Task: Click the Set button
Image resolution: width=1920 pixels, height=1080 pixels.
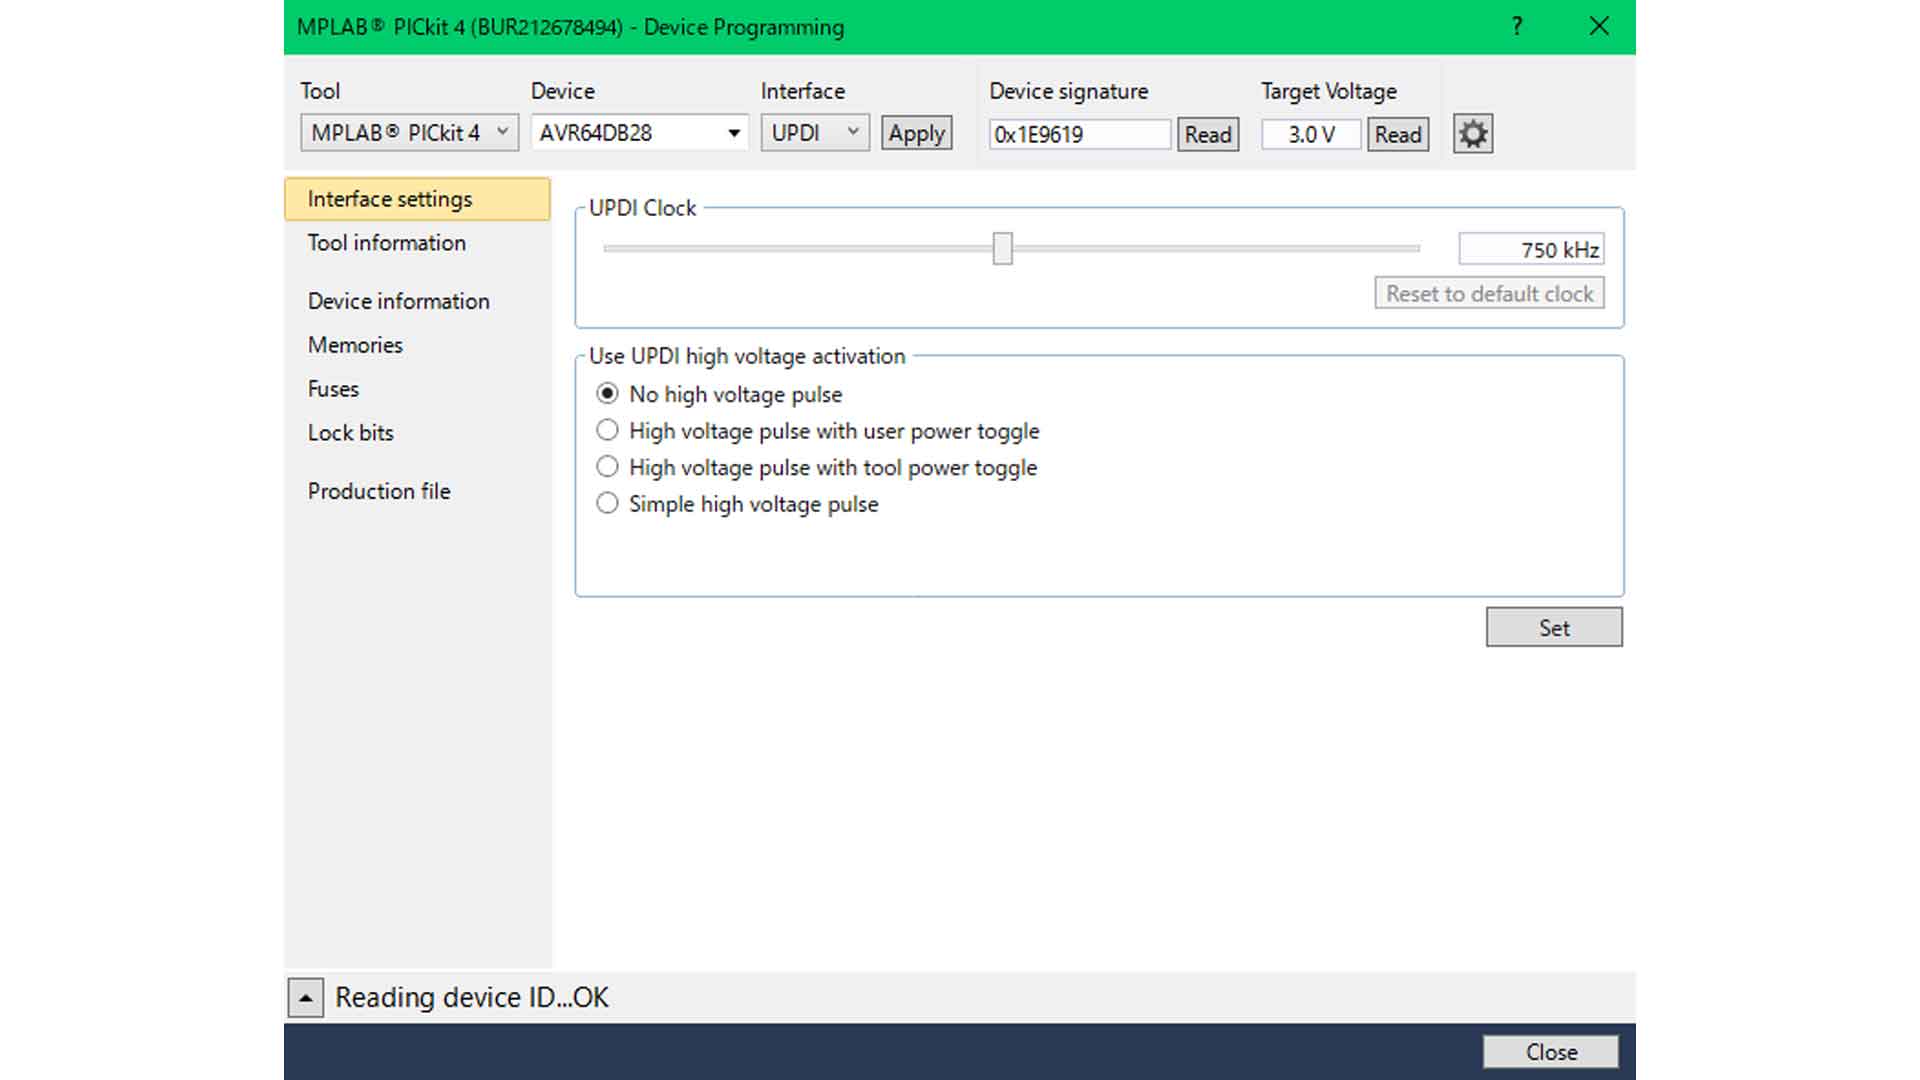Action: point(1554,627)
